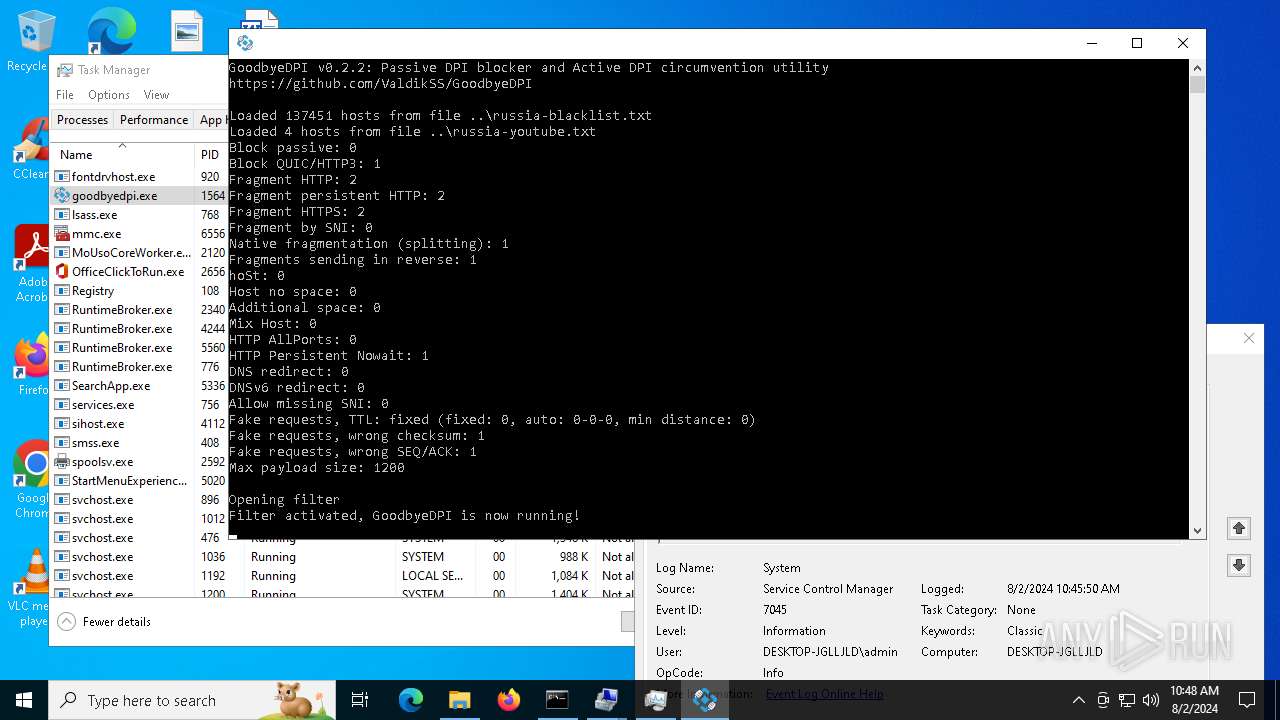Open the notification center icon
This screenshot has width=1280, height=720.
(x=1247, y=700)
